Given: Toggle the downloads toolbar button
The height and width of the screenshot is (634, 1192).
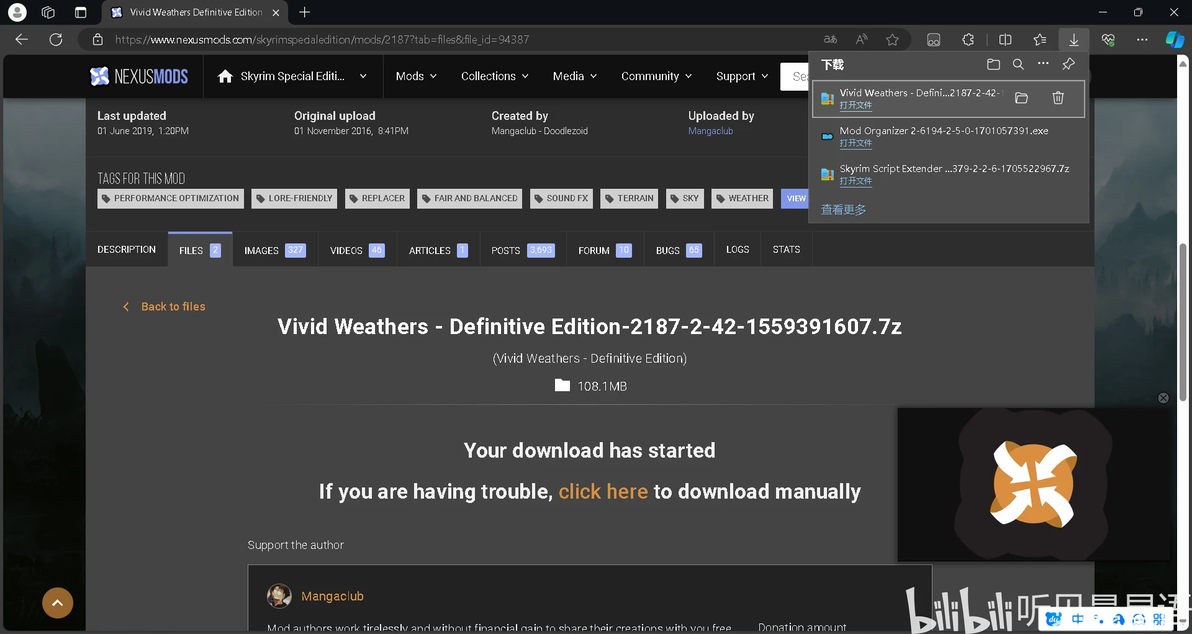Looking at the screenshot, I should pyautogui.click(x=1073, y=40).
